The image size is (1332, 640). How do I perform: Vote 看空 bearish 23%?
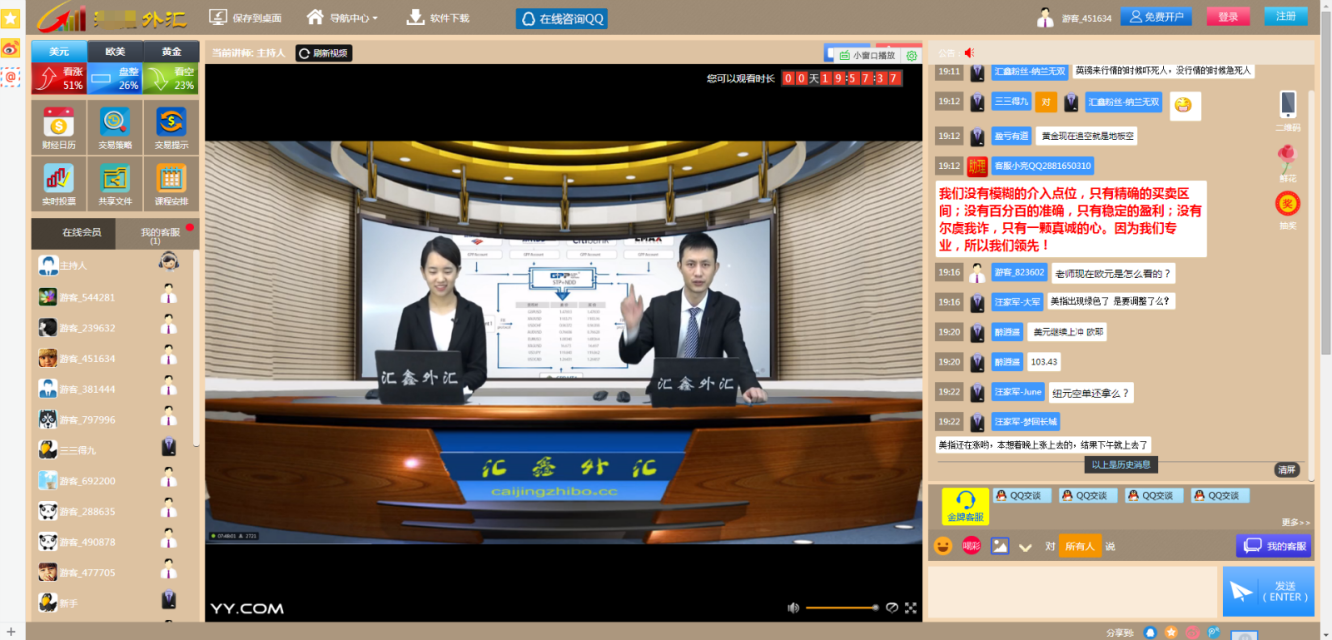(x=171, y=78)
